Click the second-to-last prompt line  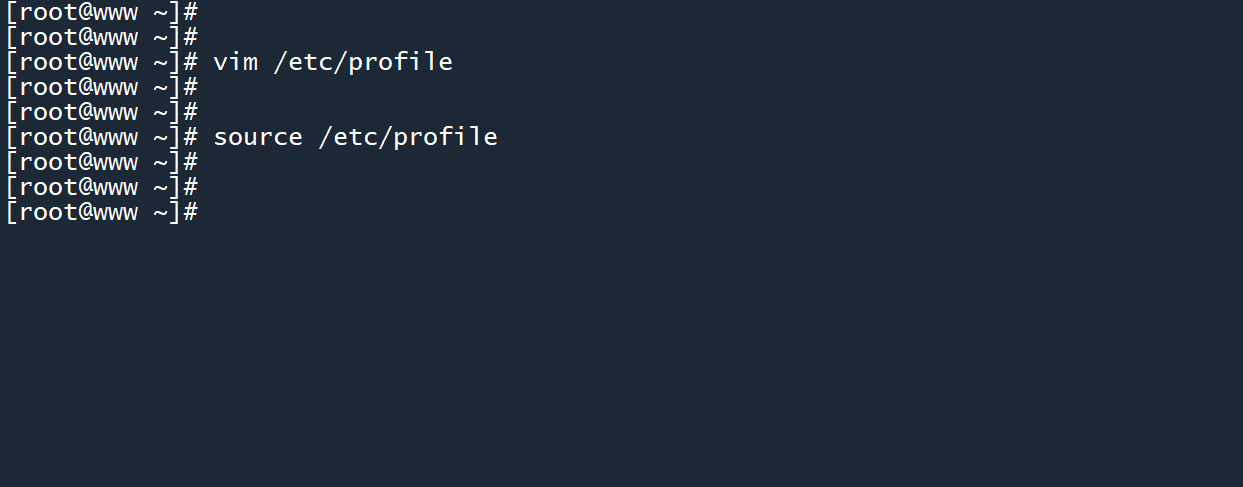point(102,187)
